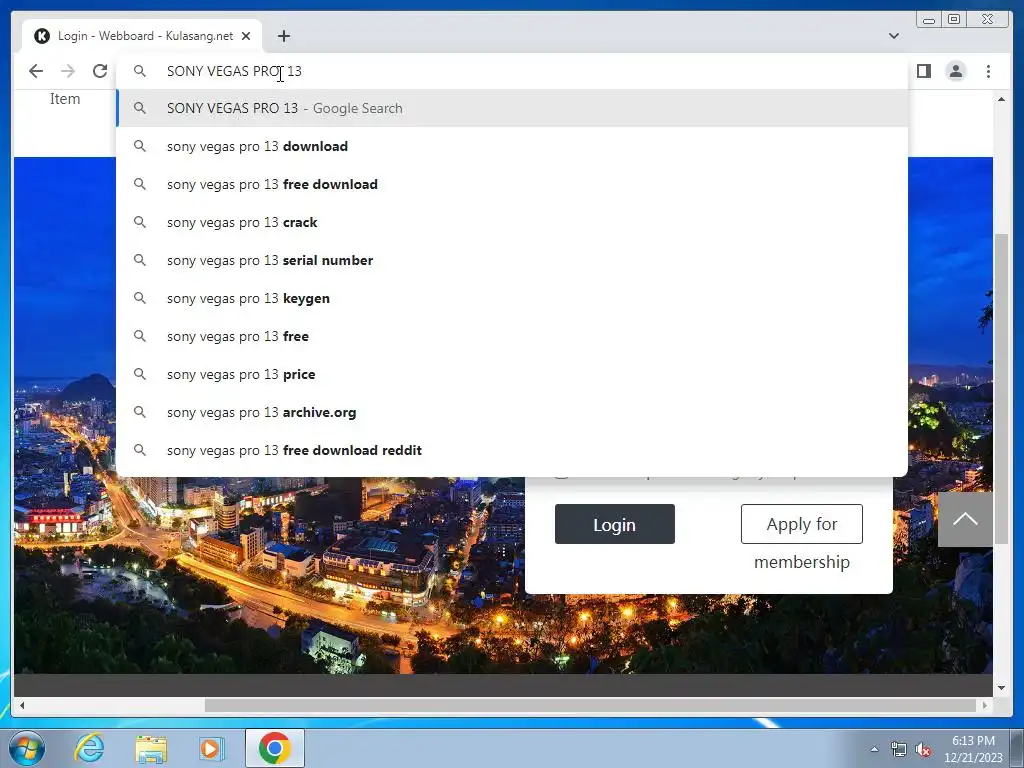Click the horizontal scrollbar thumb

(589, 705)
